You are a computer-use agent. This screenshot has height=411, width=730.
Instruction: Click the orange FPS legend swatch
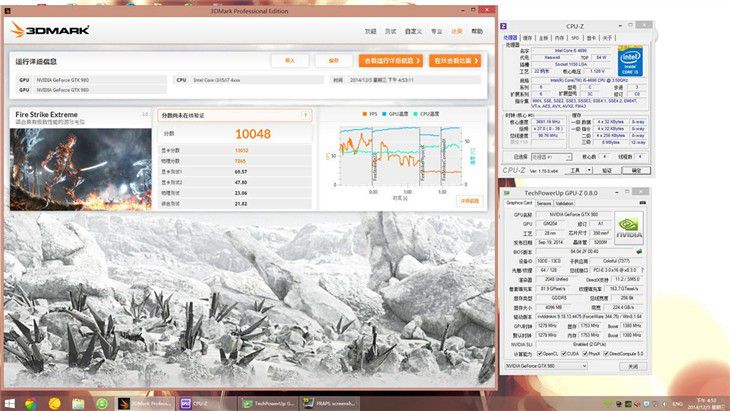click(364, 114)
